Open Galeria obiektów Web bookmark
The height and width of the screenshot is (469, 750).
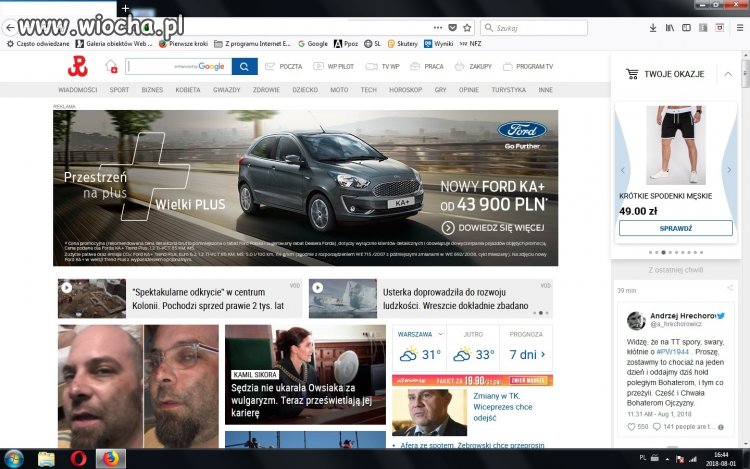(x=114, y=44)
